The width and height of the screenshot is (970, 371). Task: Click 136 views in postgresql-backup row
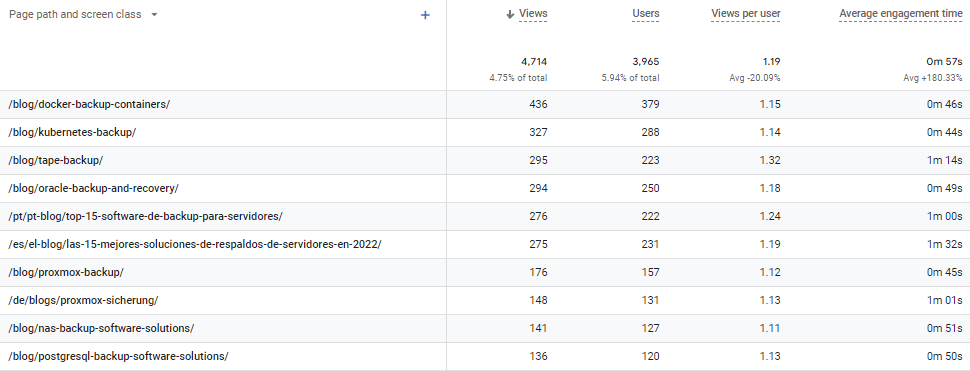click(x=539, y=356)
